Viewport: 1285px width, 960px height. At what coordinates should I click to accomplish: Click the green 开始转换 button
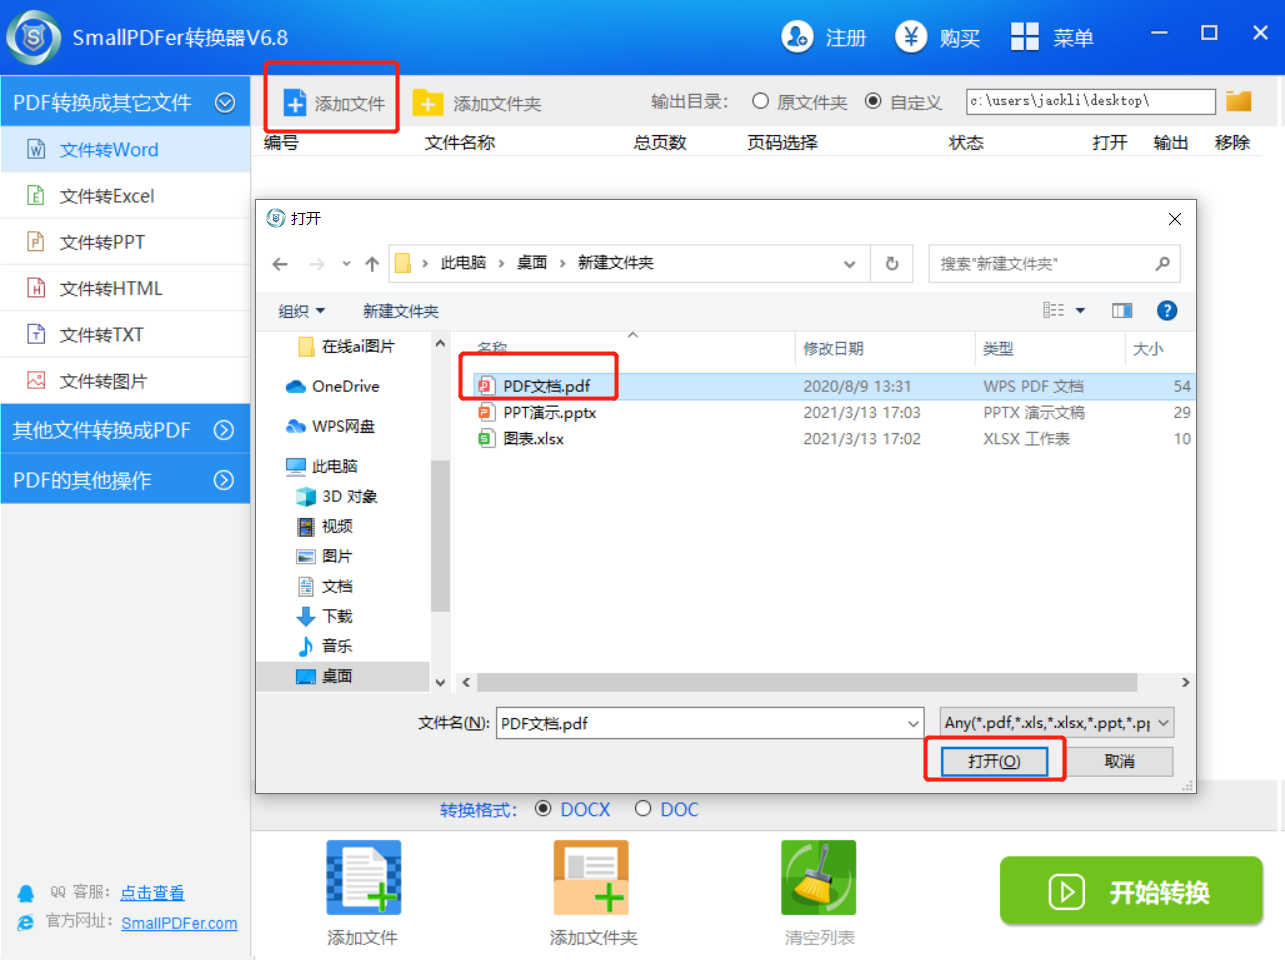[1131, 890]
